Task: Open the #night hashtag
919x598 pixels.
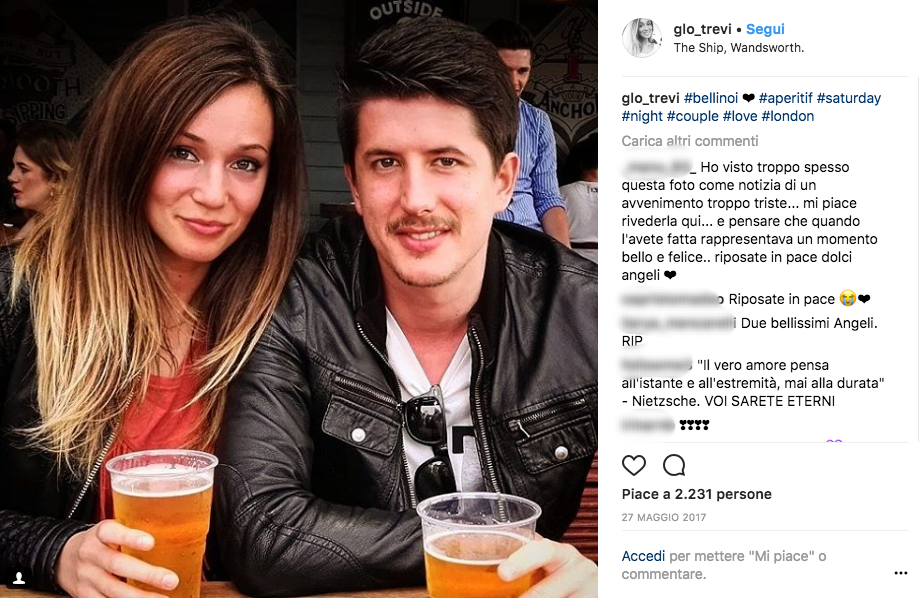Action: tap(642, 116)
